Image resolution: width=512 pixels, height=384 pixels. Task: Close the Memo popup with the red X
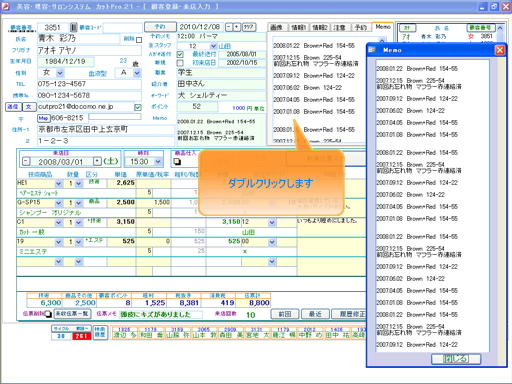[499, 50]
